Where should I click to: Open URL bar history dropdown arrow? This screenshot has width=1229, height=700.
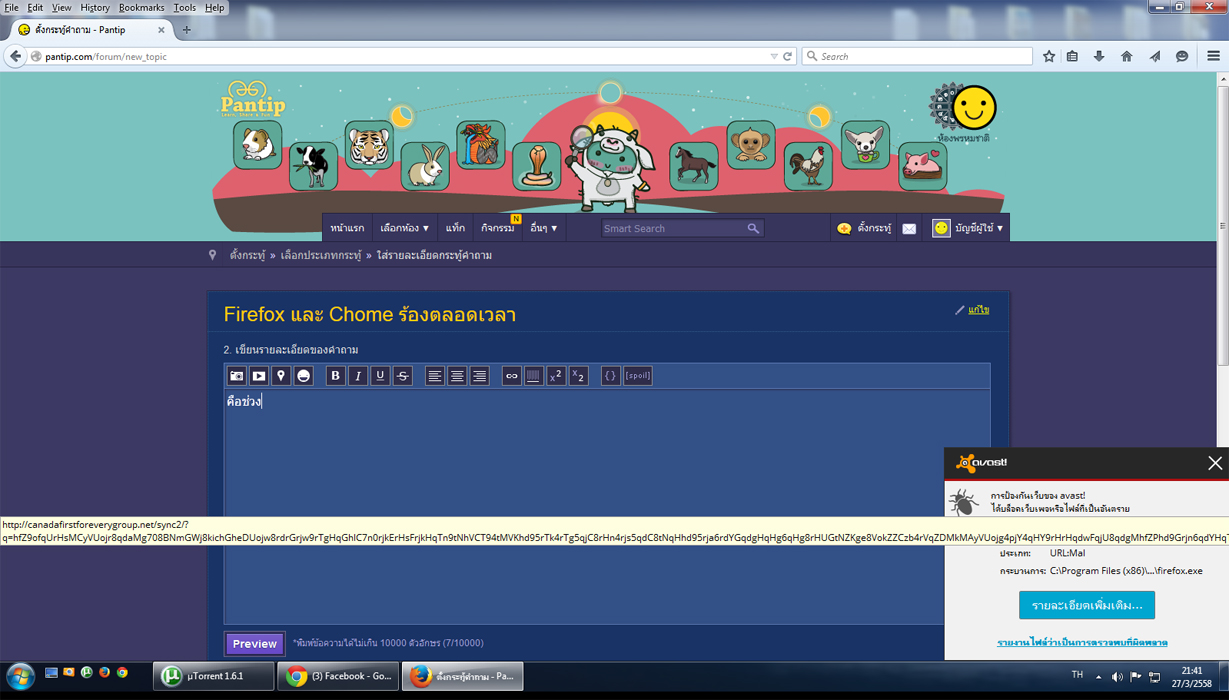pyautogui.click(x=773, y=56)
